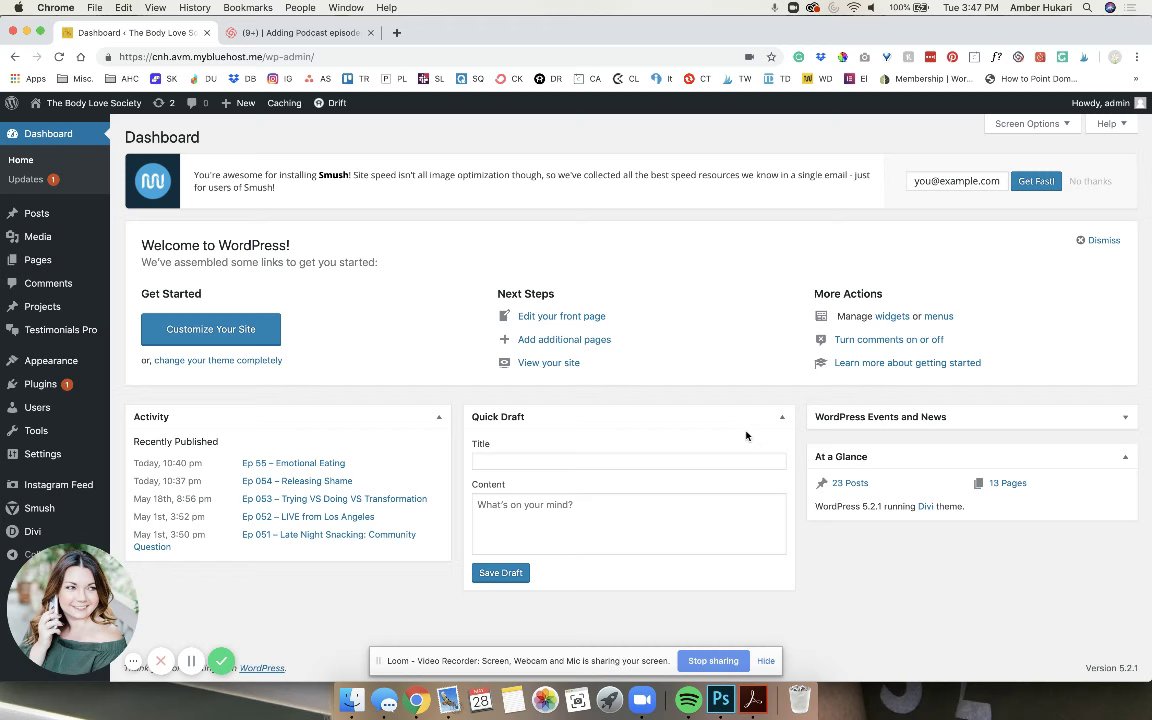Switch to the Adding Podcast episode tab
Viewport: 1152px width, 720px height.
click(300, 32)
